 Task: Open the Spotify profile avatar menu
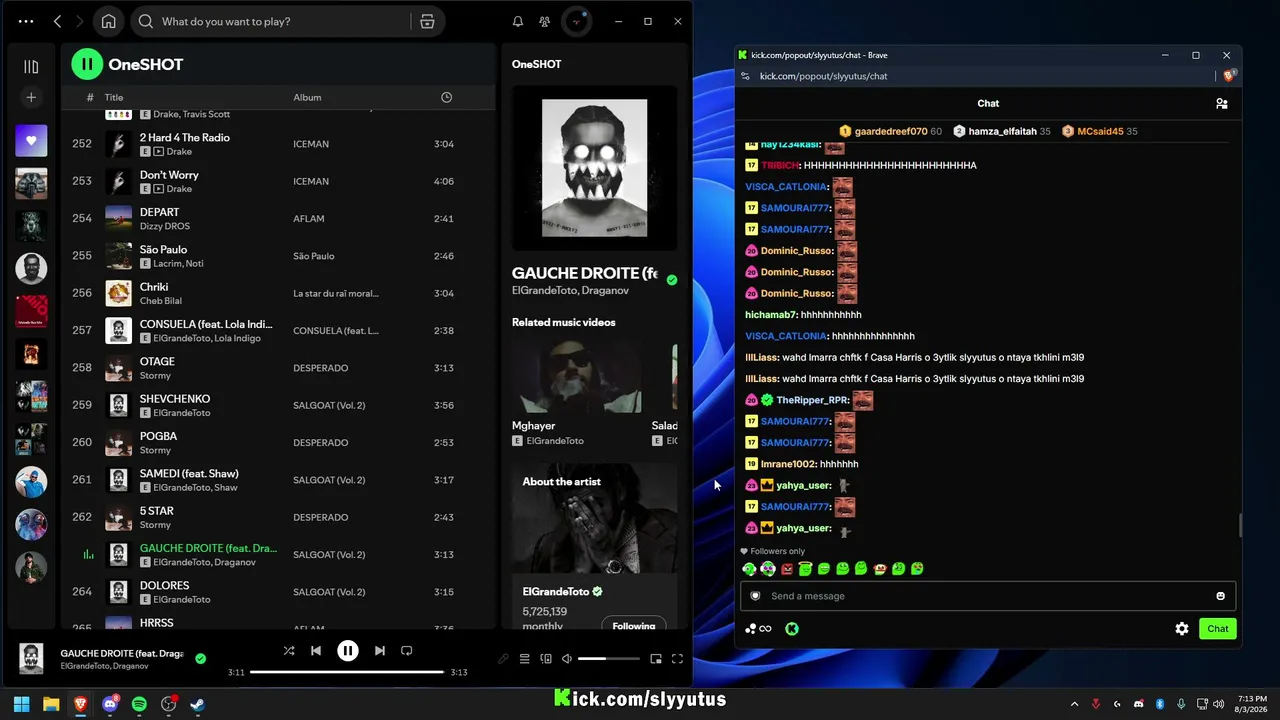click(x=577, y=21)
